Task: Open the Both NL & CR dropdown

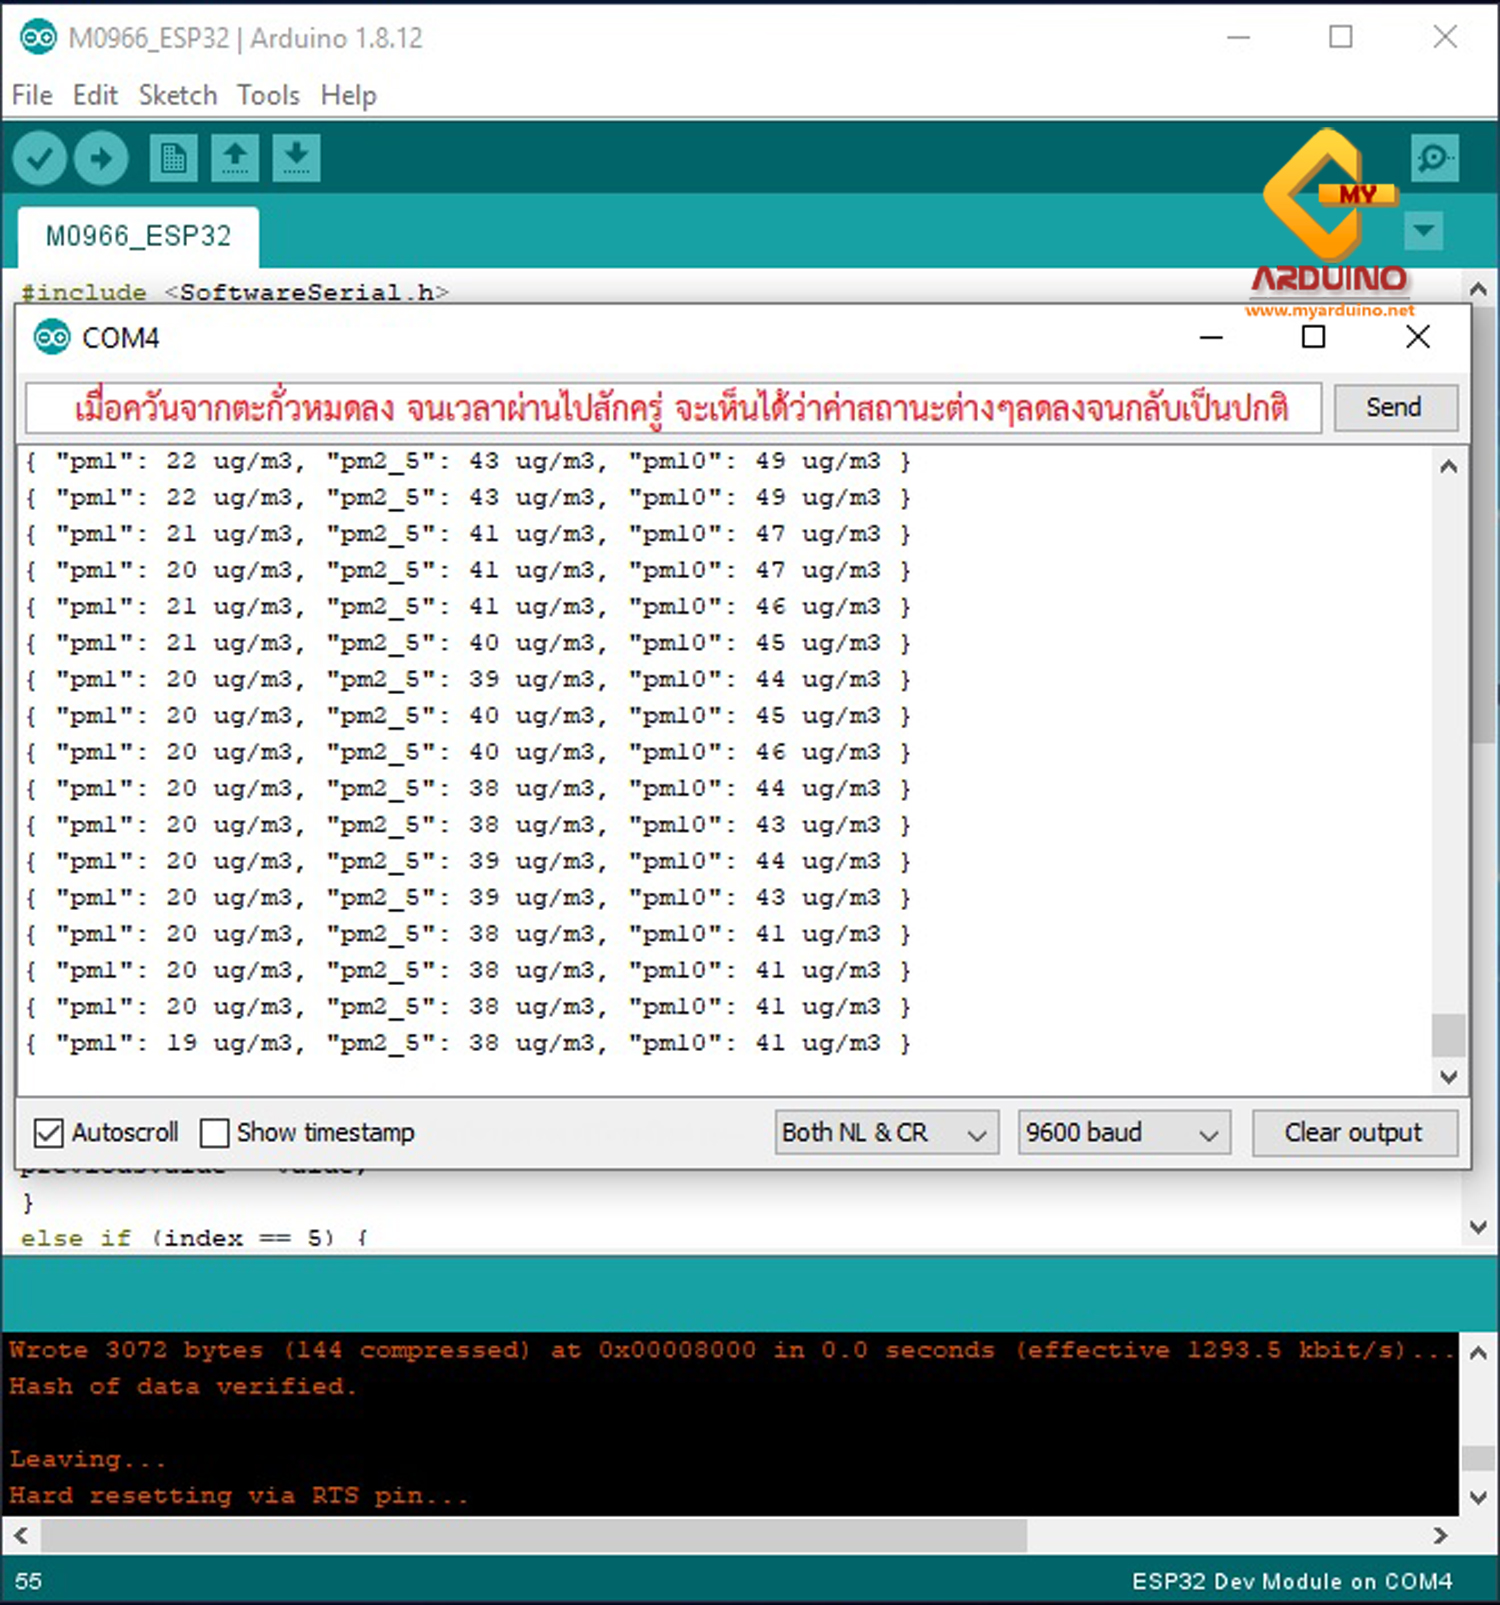Action: click(x=886, y=1133)
